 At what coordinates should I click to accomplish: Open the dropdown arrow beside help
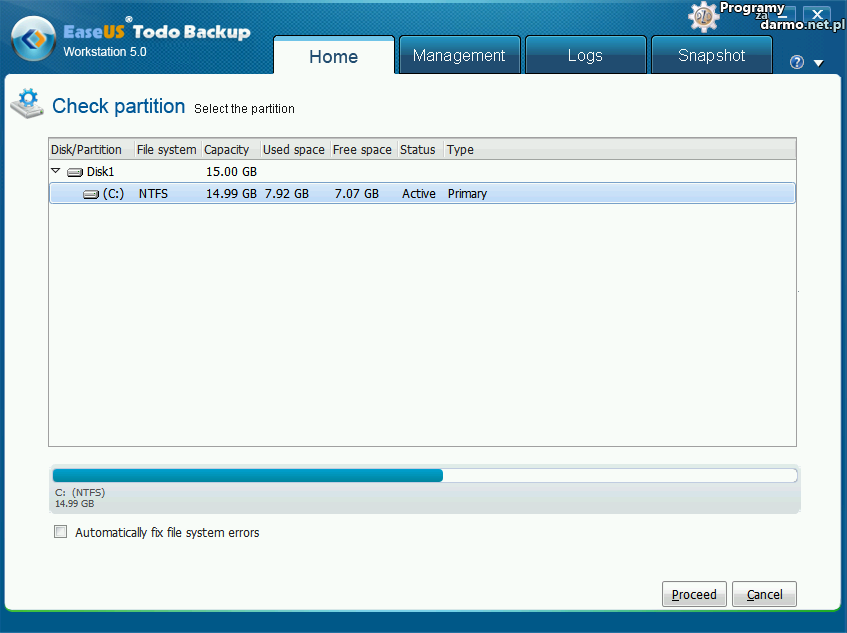pyautogui.click(x=818, y=63)
